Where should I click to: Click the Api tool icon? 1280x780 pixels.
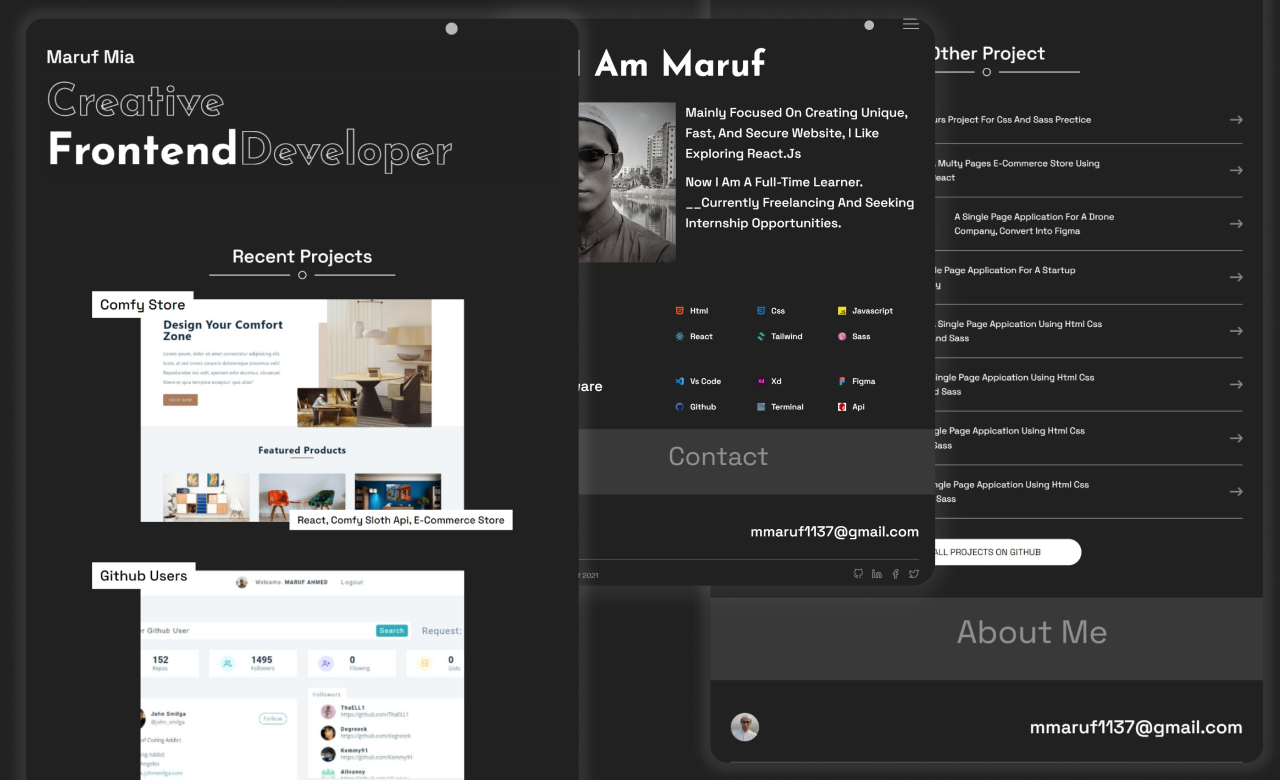click(842, 407)
